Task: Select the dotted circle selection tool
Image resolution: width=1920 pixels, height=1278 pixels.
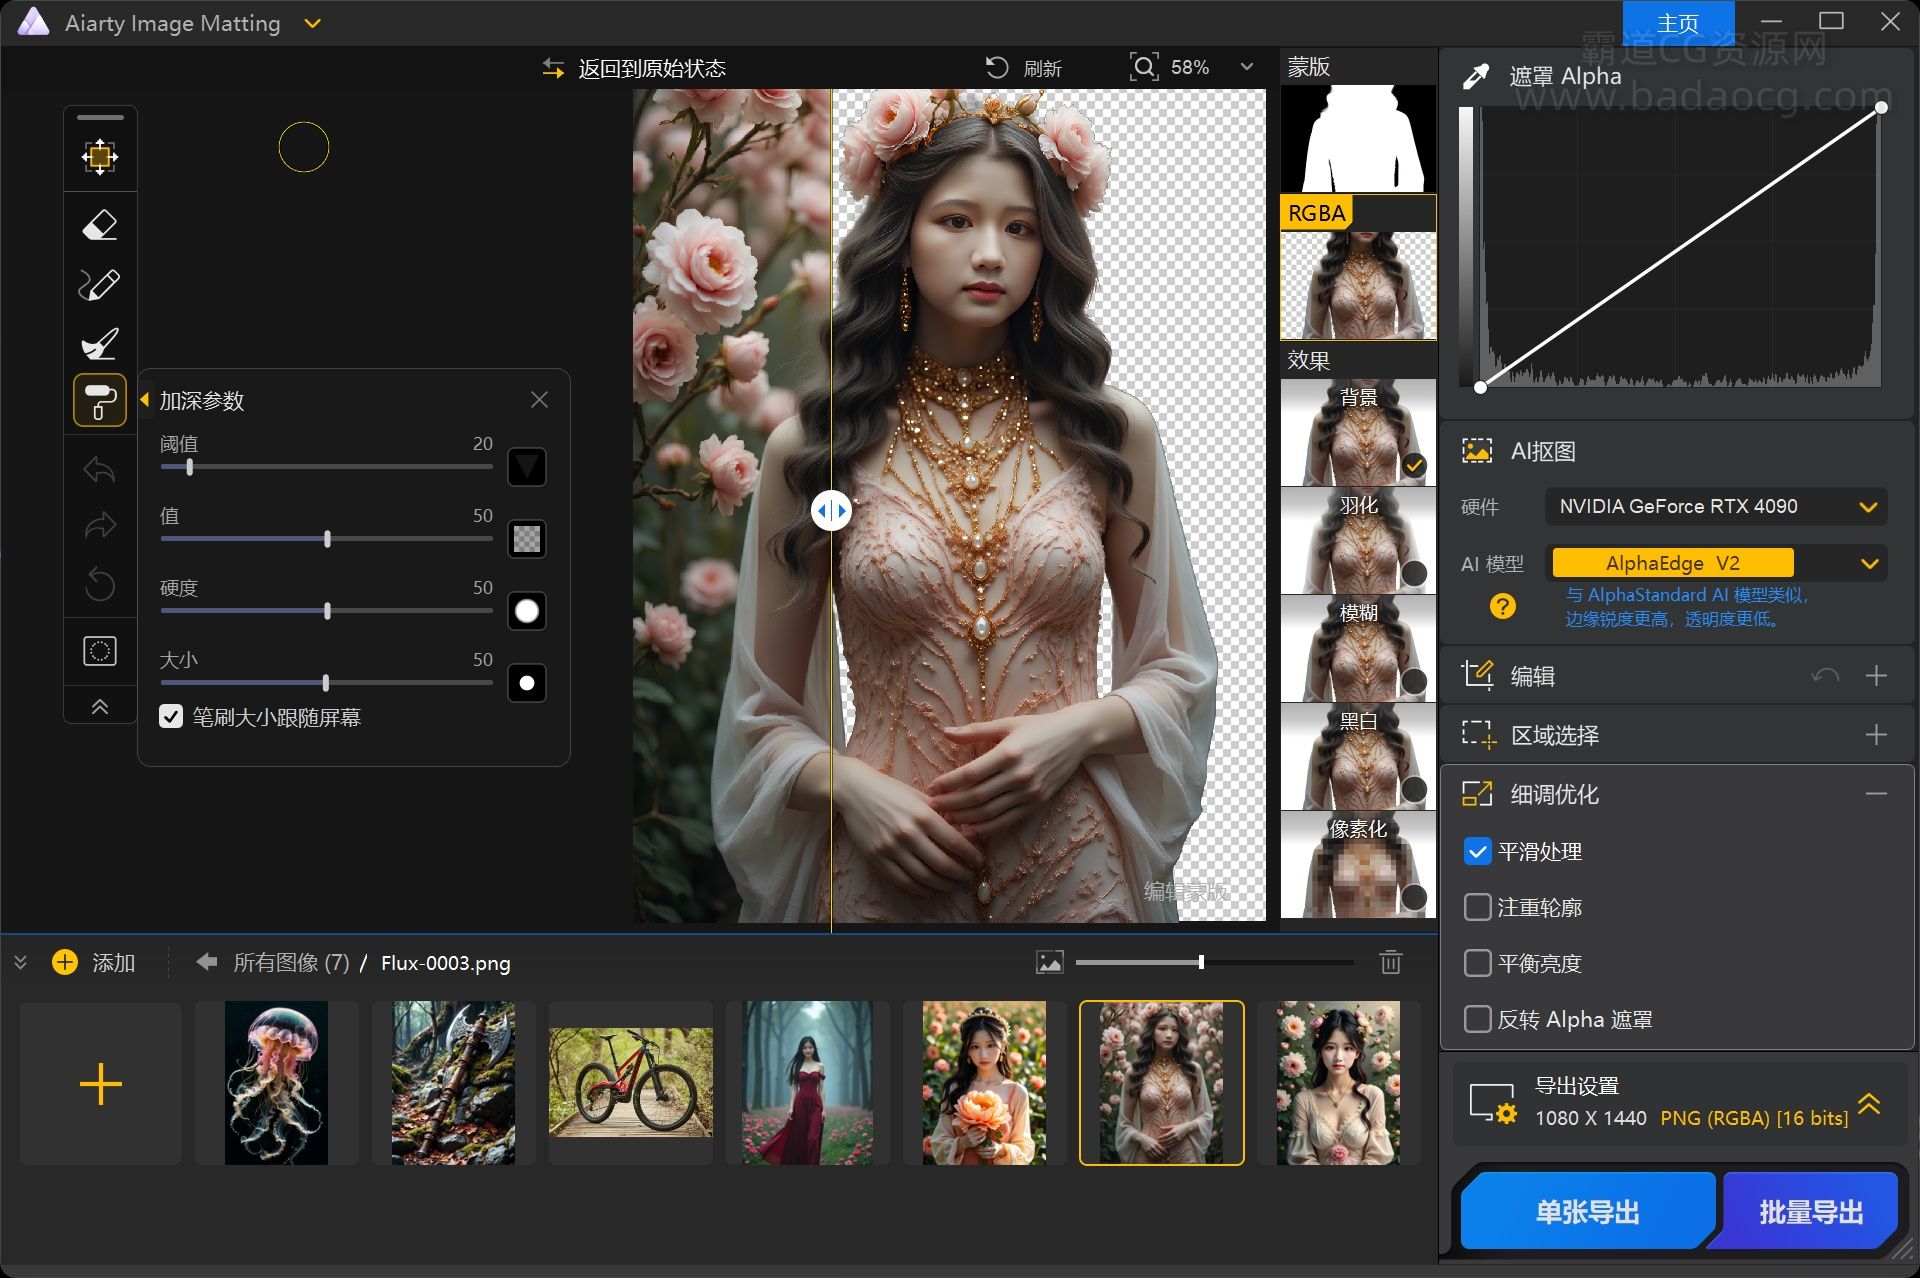Action: point(100,651)
